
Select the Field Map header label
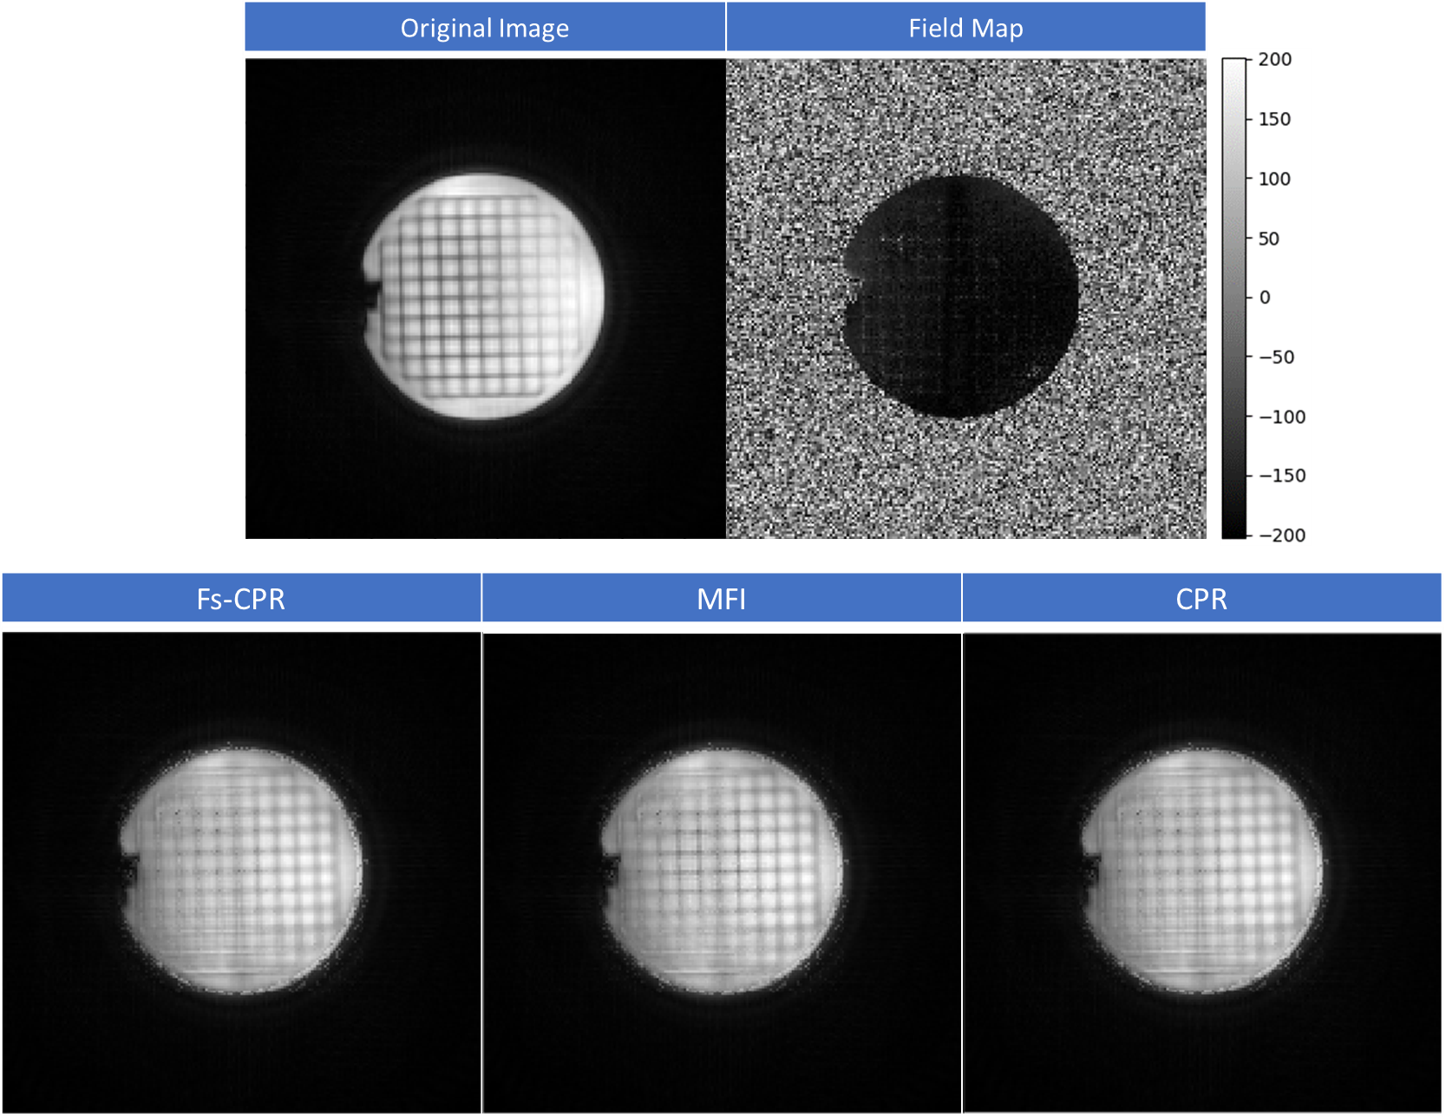coord(965,28)
